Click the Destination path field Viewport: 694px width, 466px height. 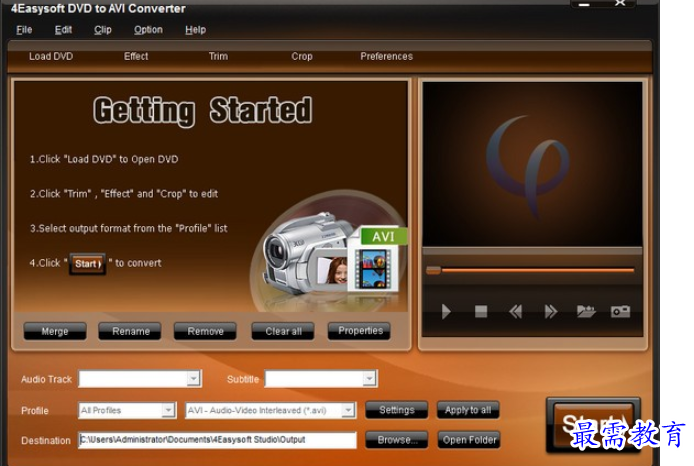tap(217, 440)
